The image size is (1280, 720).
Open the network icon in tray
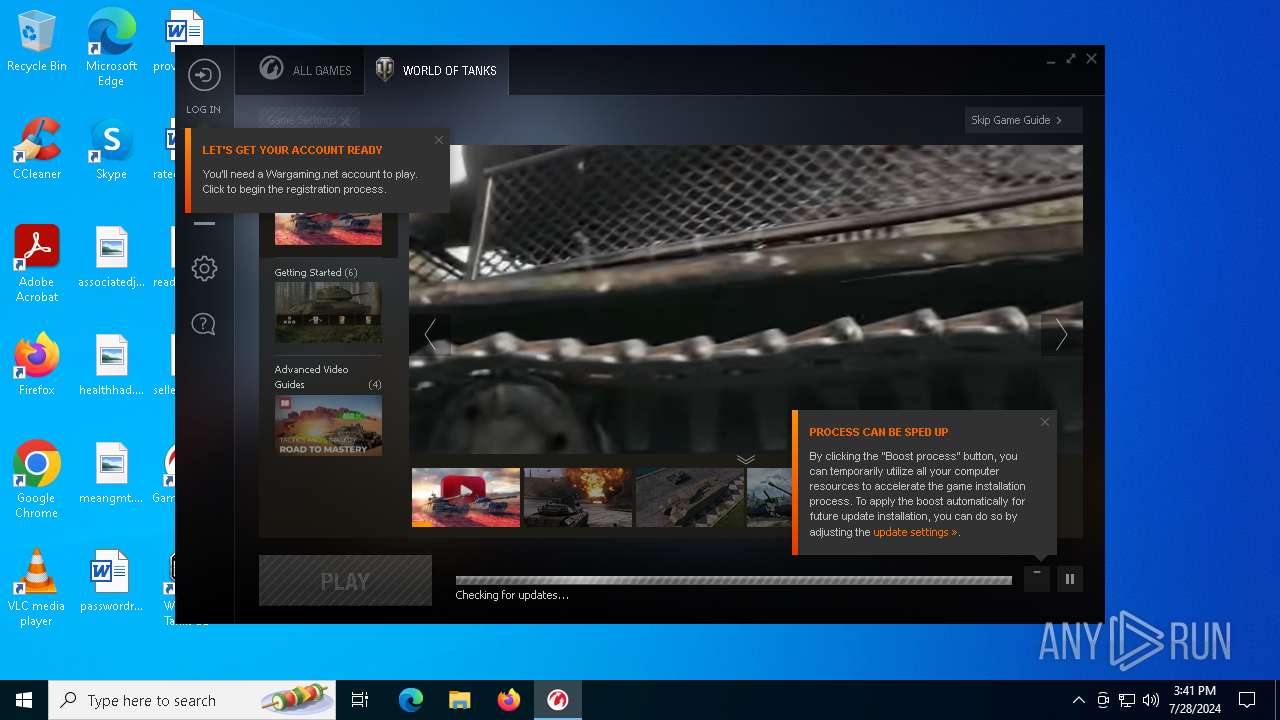pyautogui.click(x=1127, y=700)
